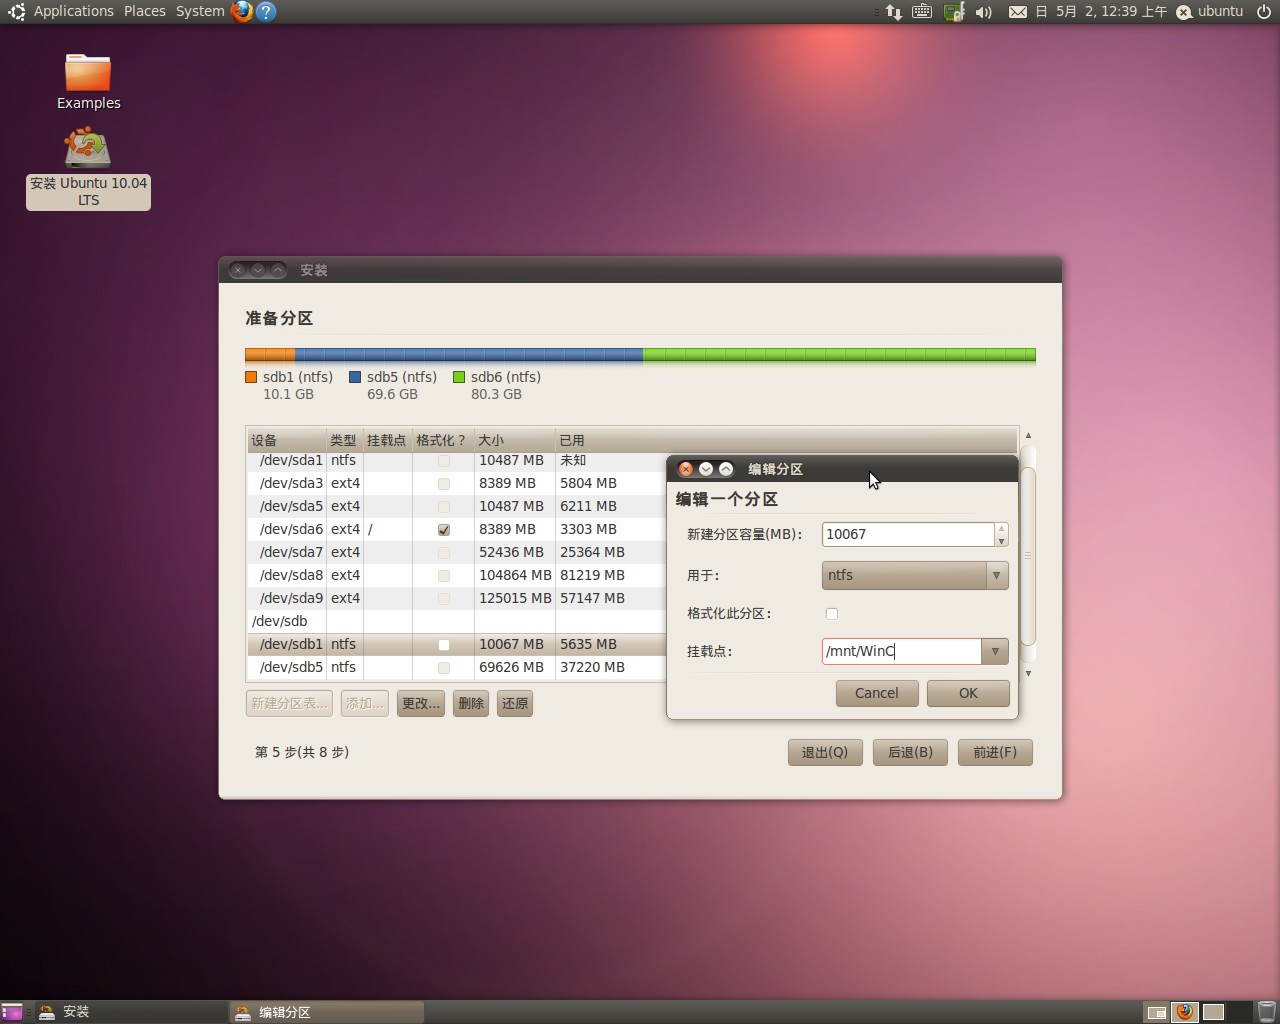
Task: Click the /mnt/WinC mount point text field
Action: (x=901, y=651)
